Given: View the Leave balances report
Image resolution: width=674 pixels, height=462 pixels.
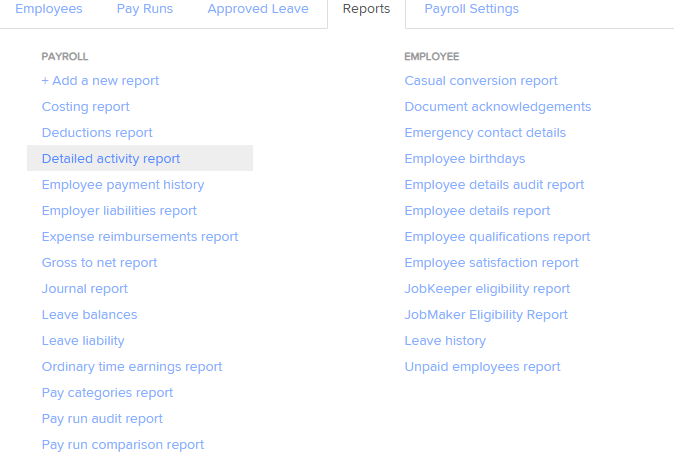Looking at the screenshot, I should [89, 315].
